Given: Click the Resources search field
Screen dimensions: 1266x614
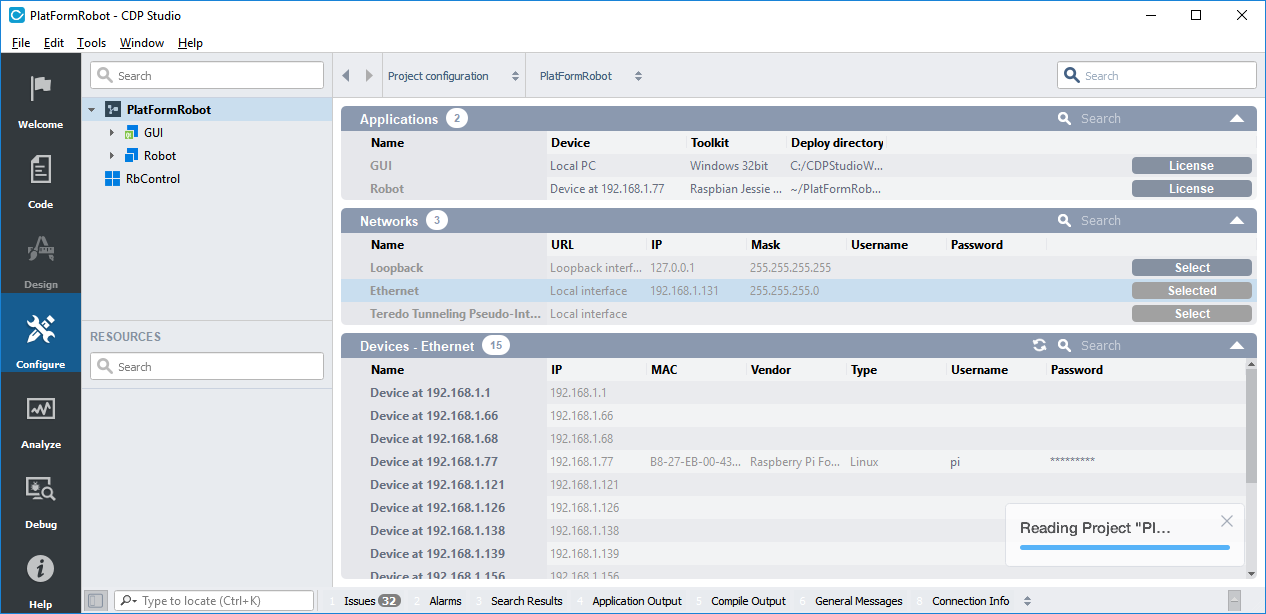Looking at the screenshot, I should click(207, 367).
